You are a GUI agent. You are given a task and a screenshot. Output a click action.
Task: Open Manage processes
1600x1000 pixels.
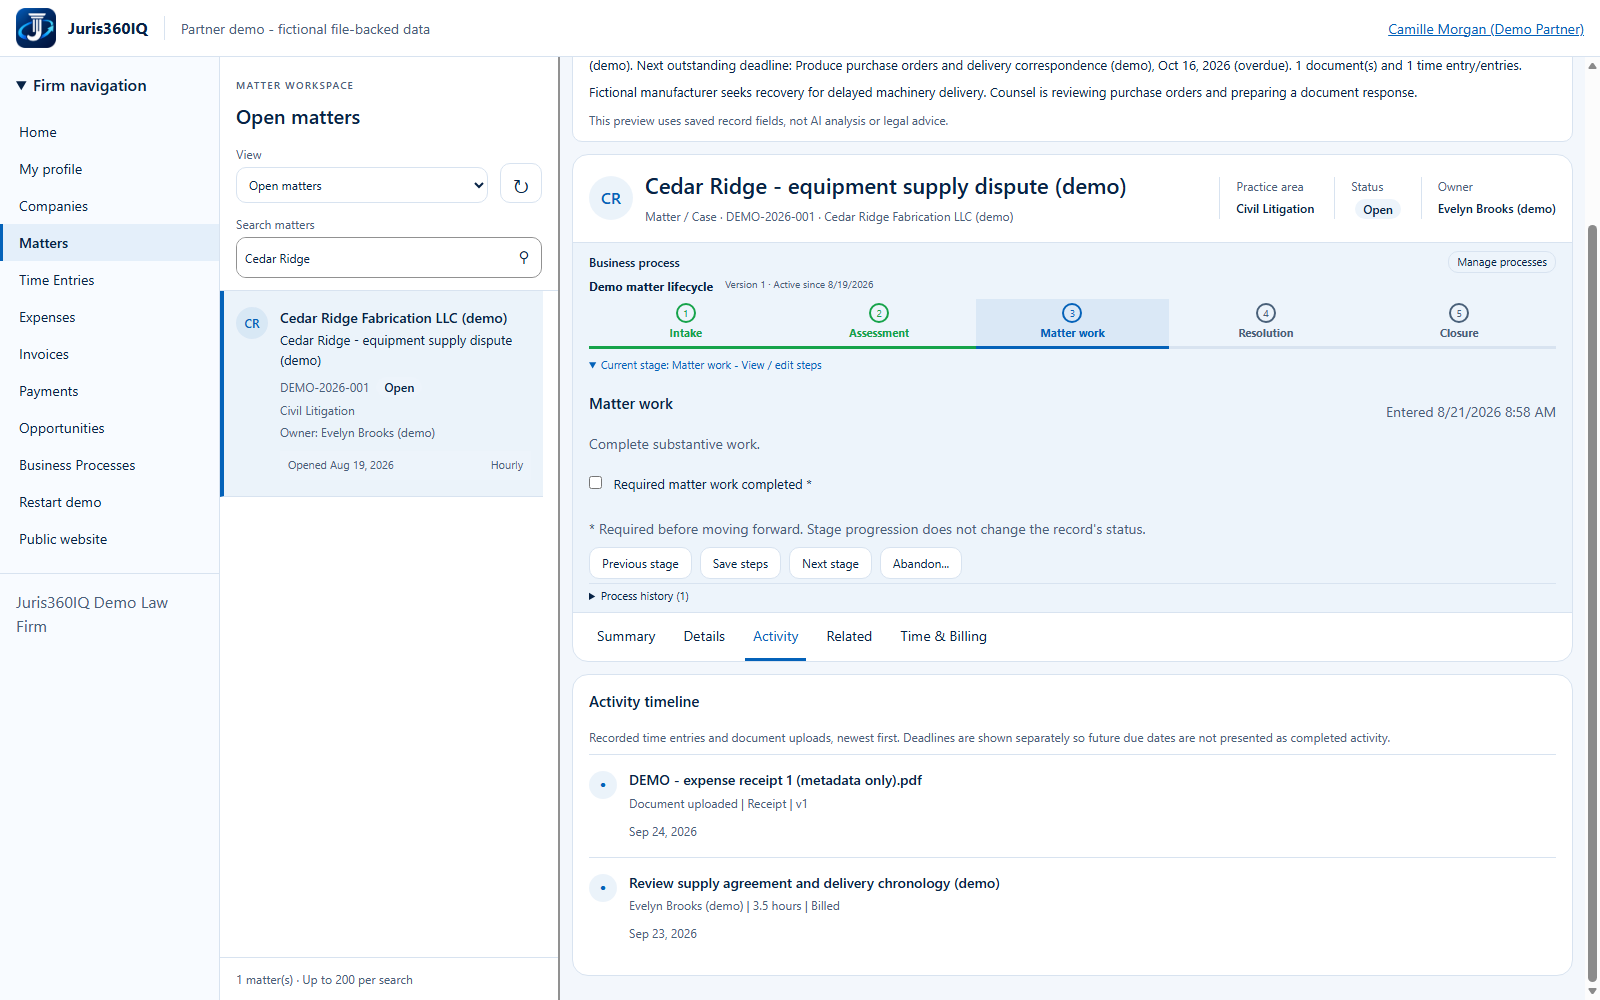[x=1502, y=262]
